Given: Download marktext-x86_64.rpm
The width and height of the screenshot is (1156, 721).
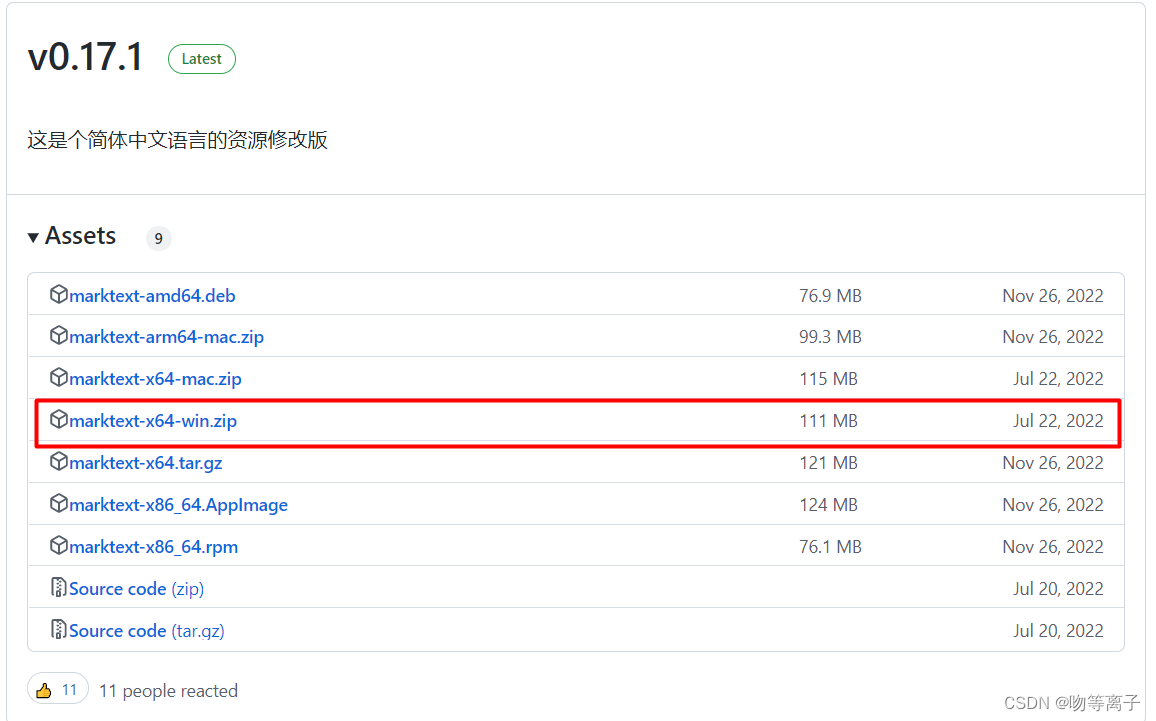Looking at the screenshot, I should point(153,547).
